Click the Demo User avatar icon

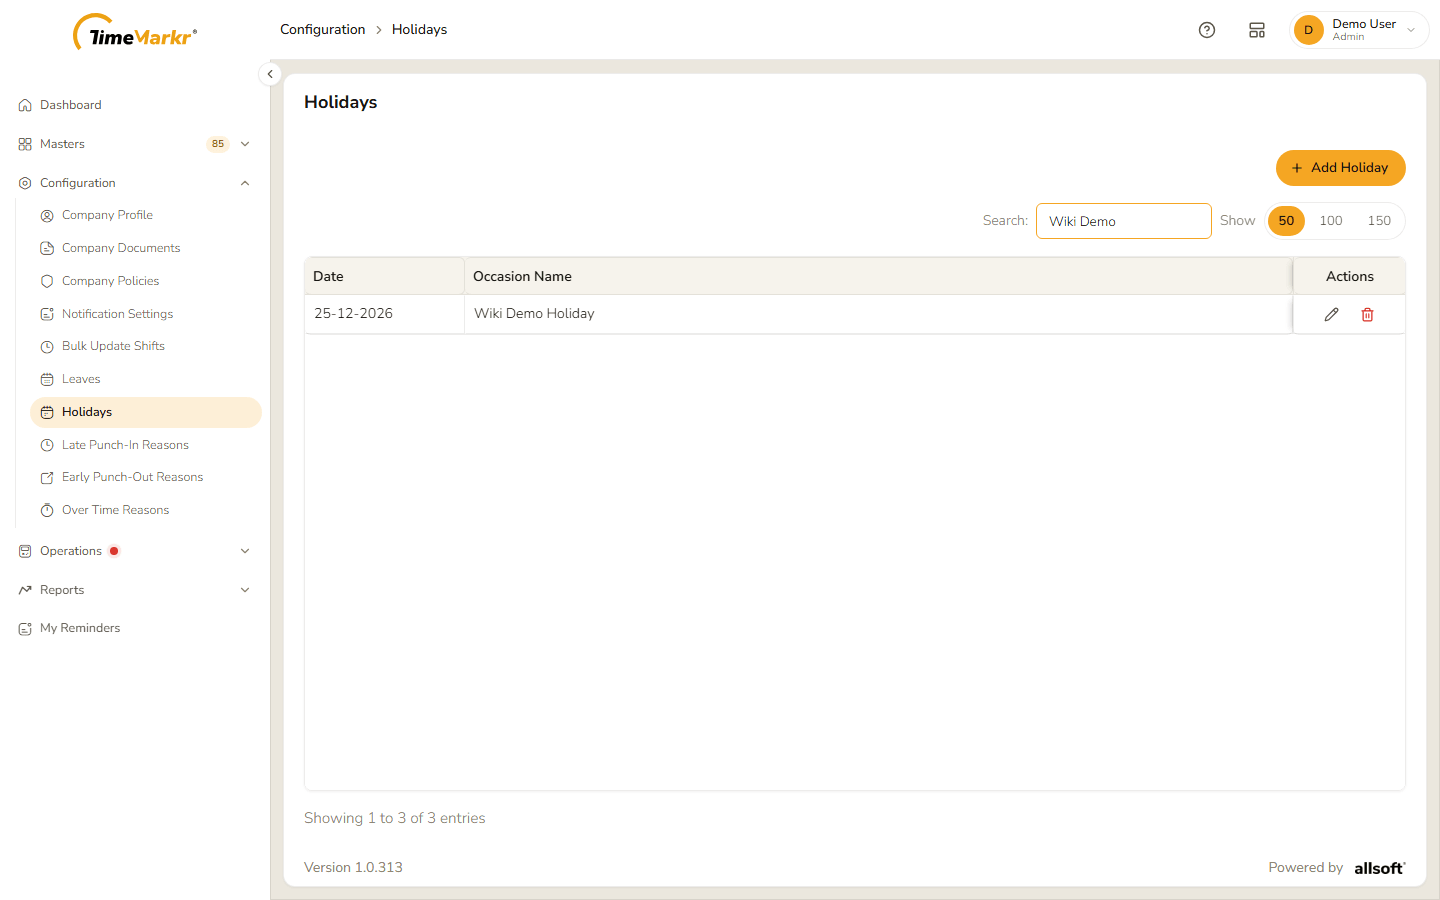pyautogui.click(x=1308, y=30)
